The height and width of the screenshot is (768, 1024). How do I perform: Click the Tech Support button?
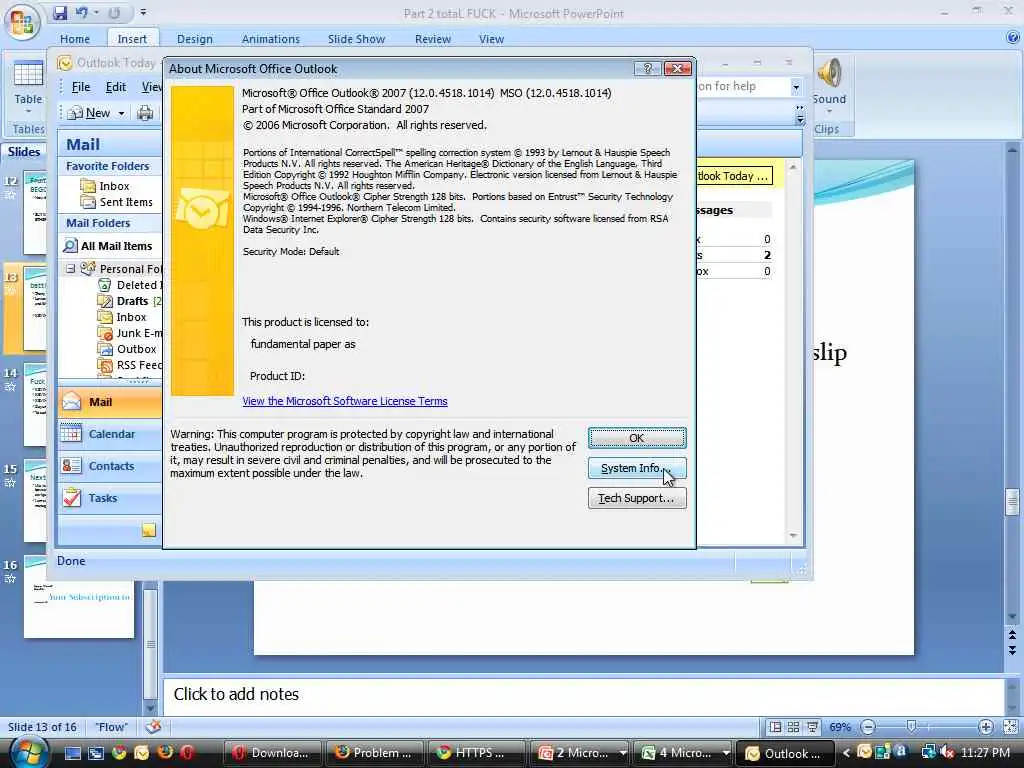[637, 498]
